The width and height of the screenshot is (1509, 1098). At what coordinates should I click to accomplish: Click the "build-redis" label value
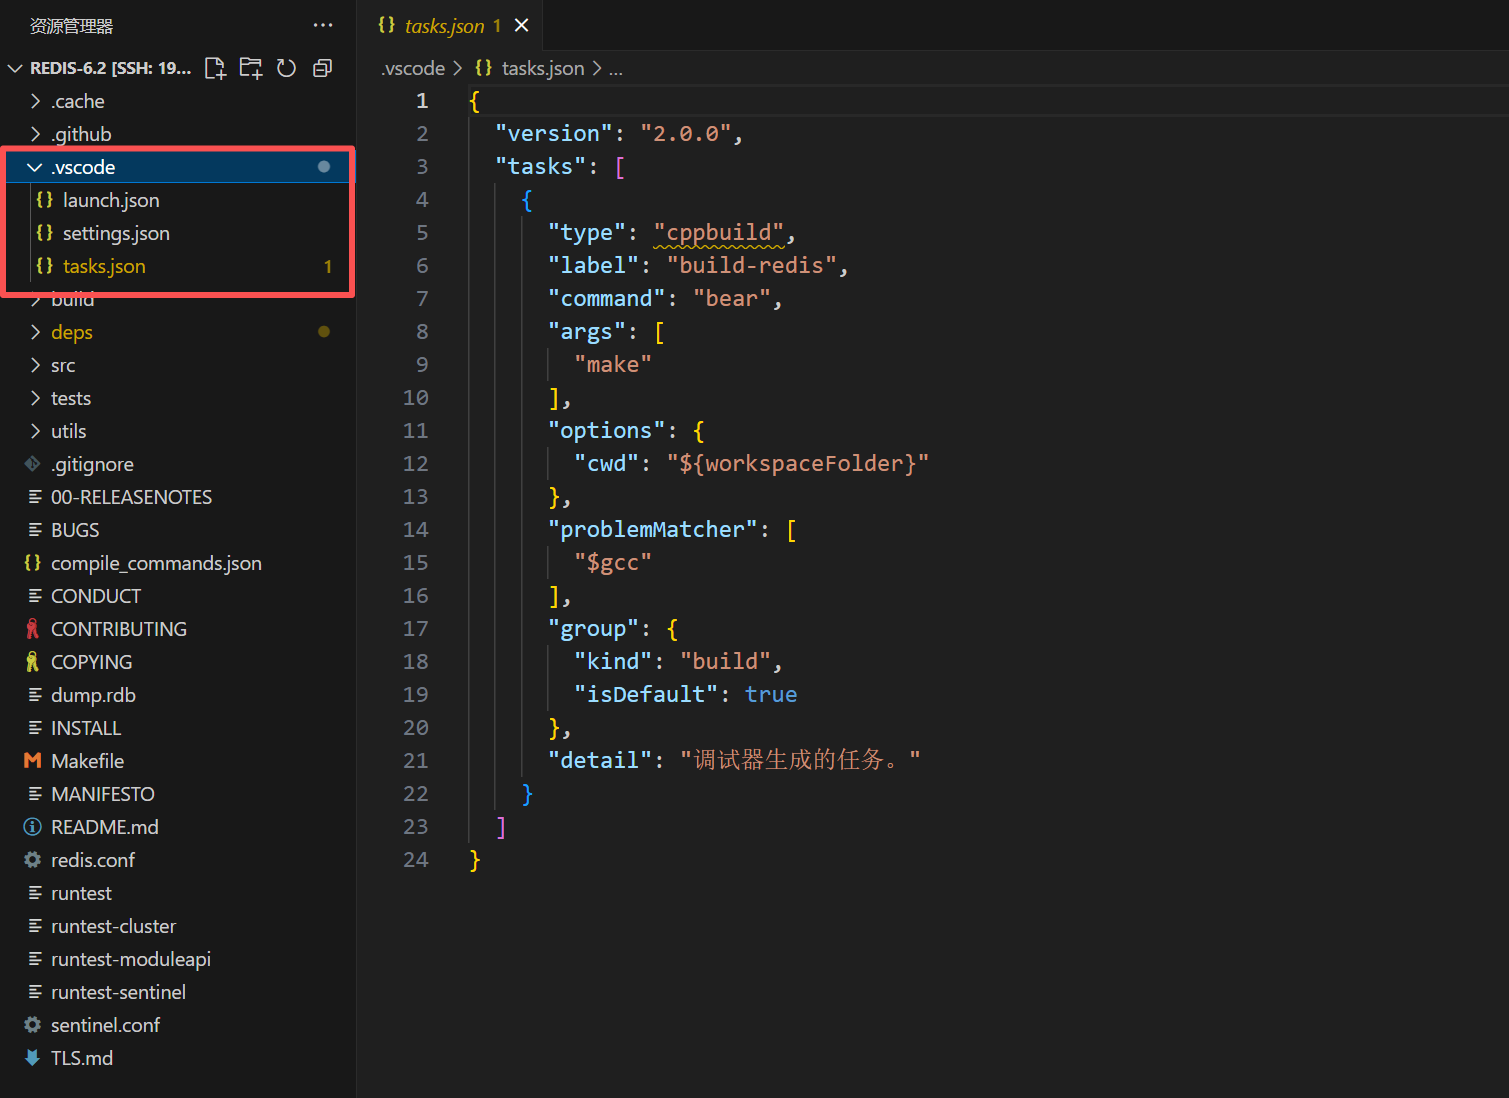(751, 266)
